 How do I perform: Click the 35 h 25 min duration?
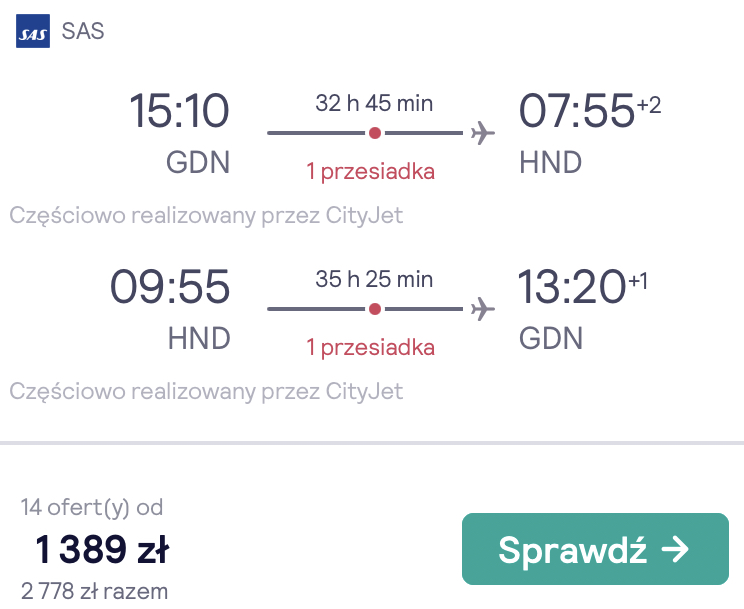[x=374, y=279]
